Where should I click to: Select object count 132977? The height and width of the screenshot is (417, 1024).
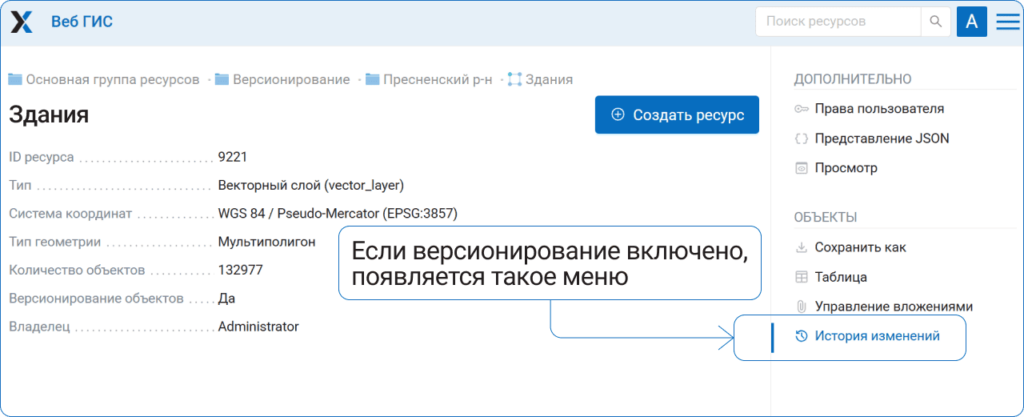tap(240, 270)
